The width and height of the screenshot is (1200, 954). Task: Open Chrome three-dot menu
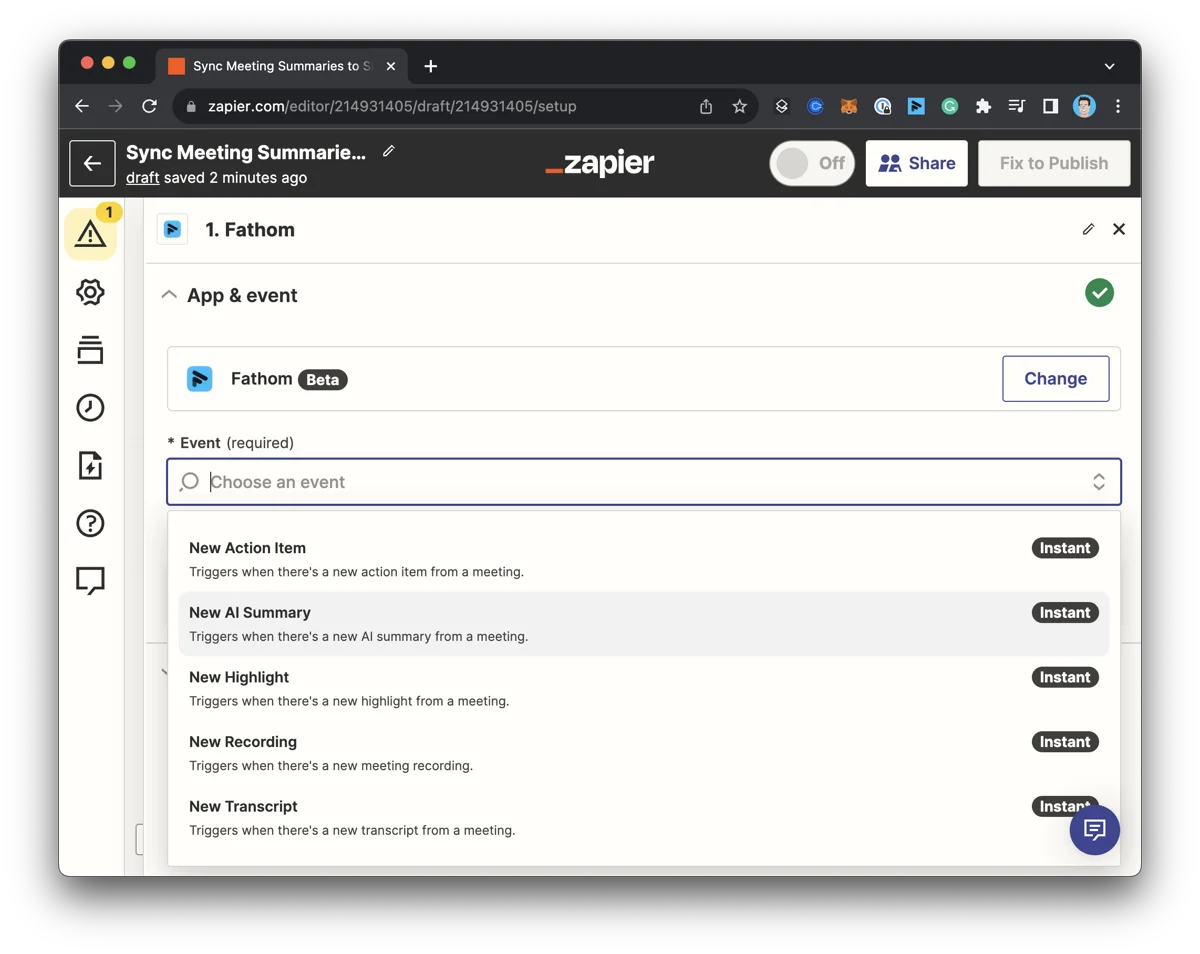point(1118,106)
